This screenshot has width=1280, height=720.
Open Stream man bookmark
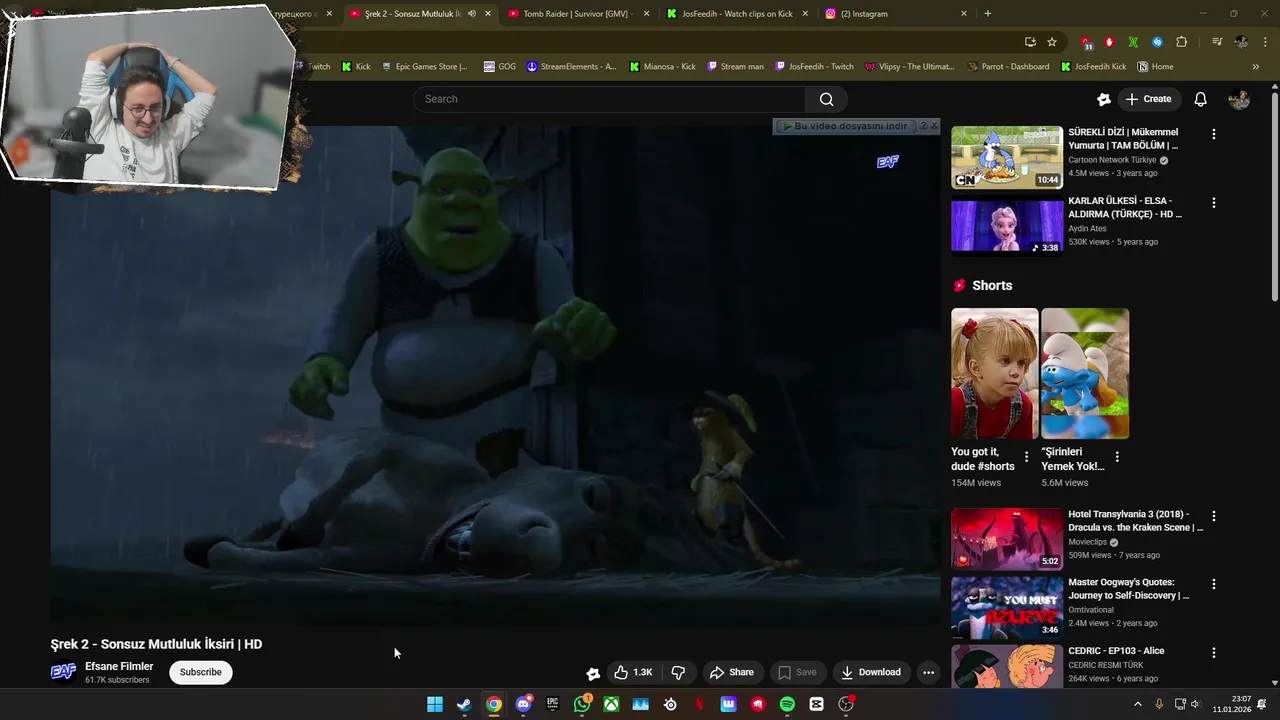pyautogui.click(x=735, y=67)
